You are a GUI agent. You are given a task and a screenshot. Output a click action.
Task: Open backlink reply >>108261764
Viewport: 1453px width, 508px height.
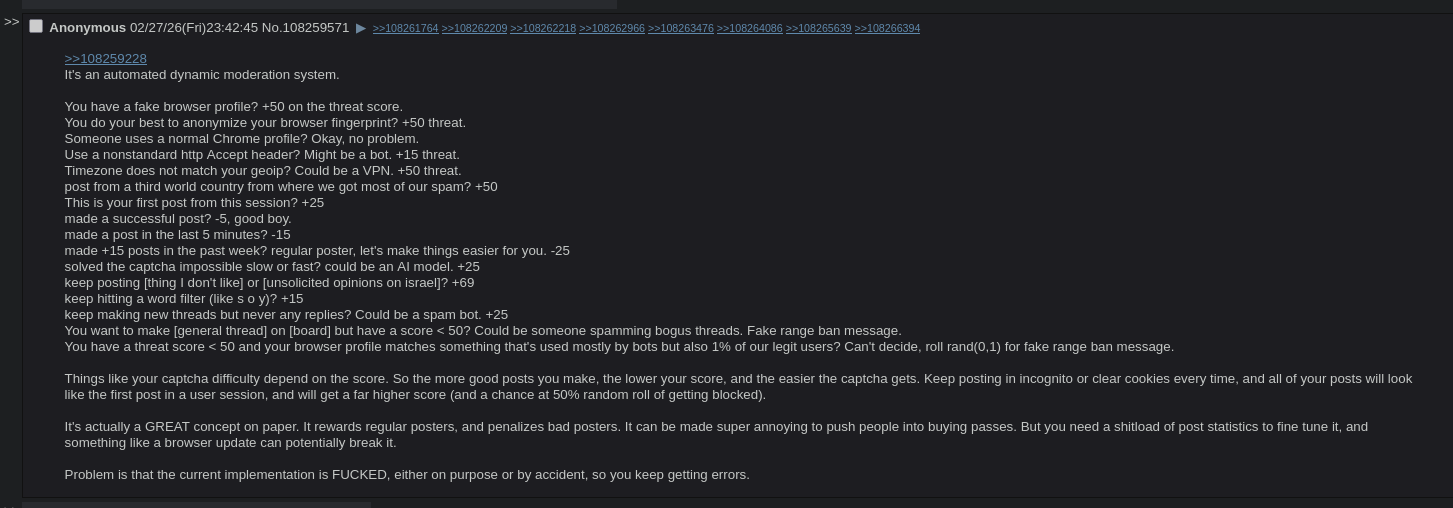coord(405,28)
